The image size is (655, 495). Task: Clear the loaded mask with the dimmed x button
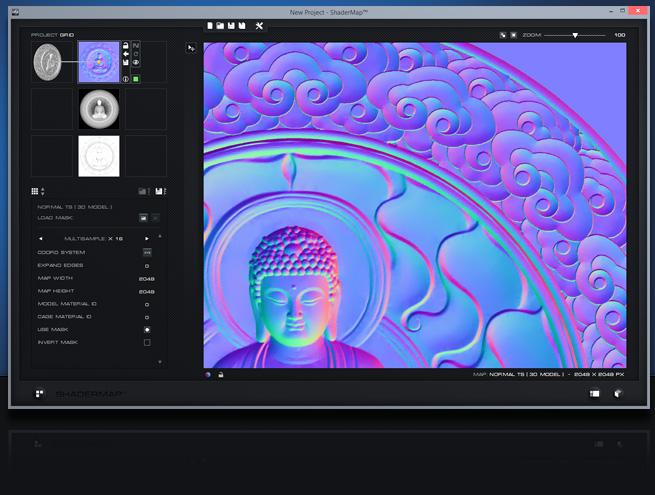click(x=155, y=218)
